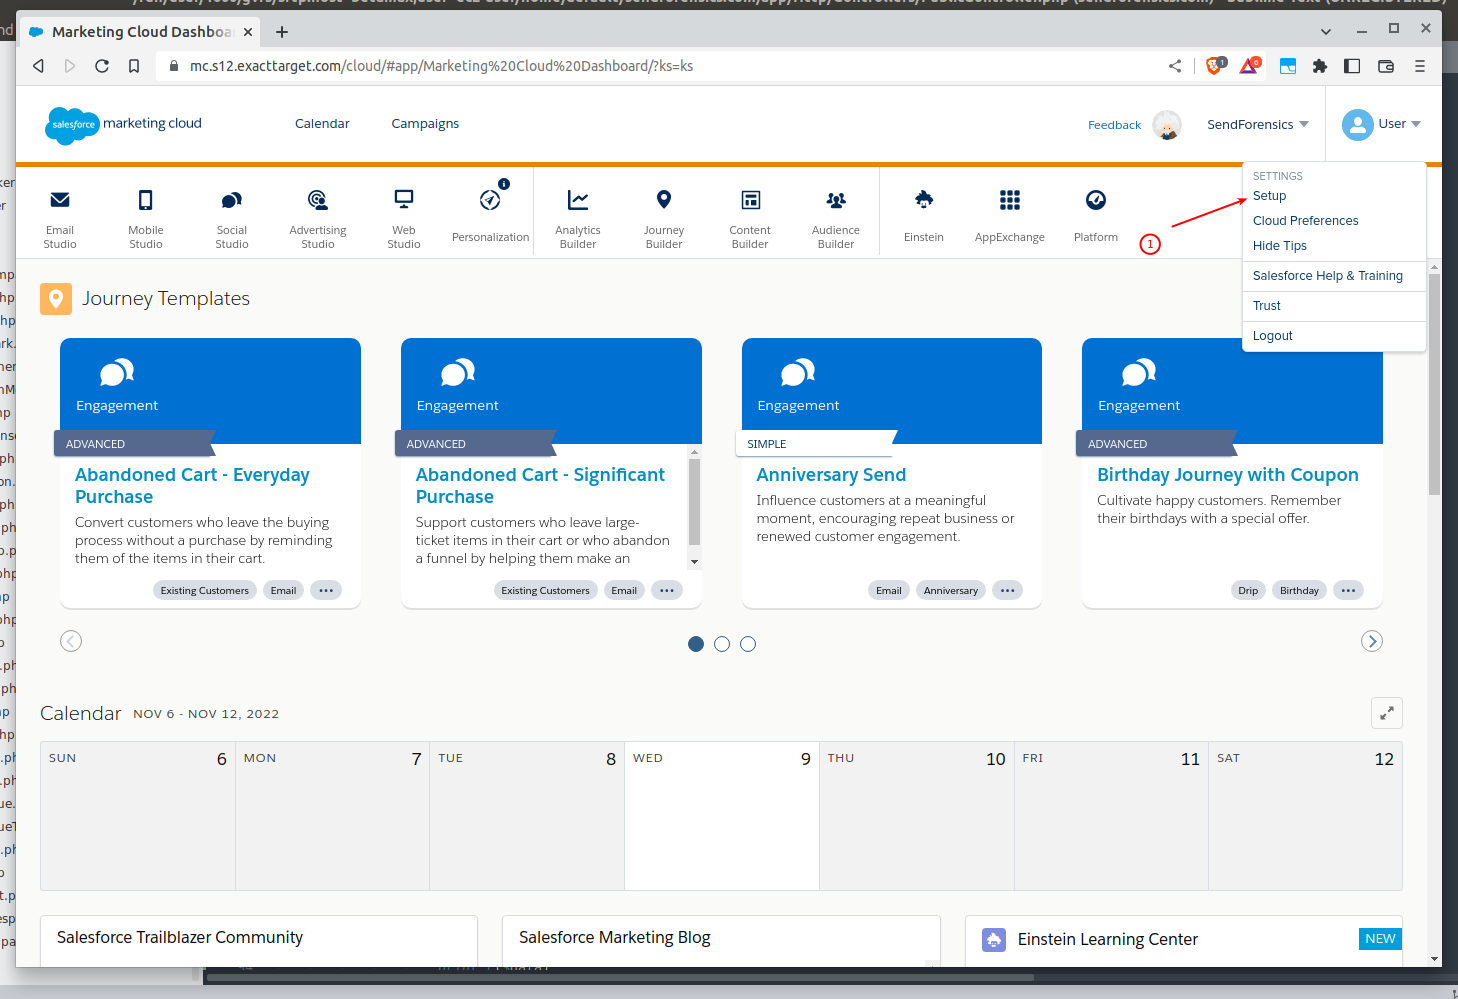The image size is (1458, 999).
Task: Go back in browser history
Action: click(x=39, y=66)
